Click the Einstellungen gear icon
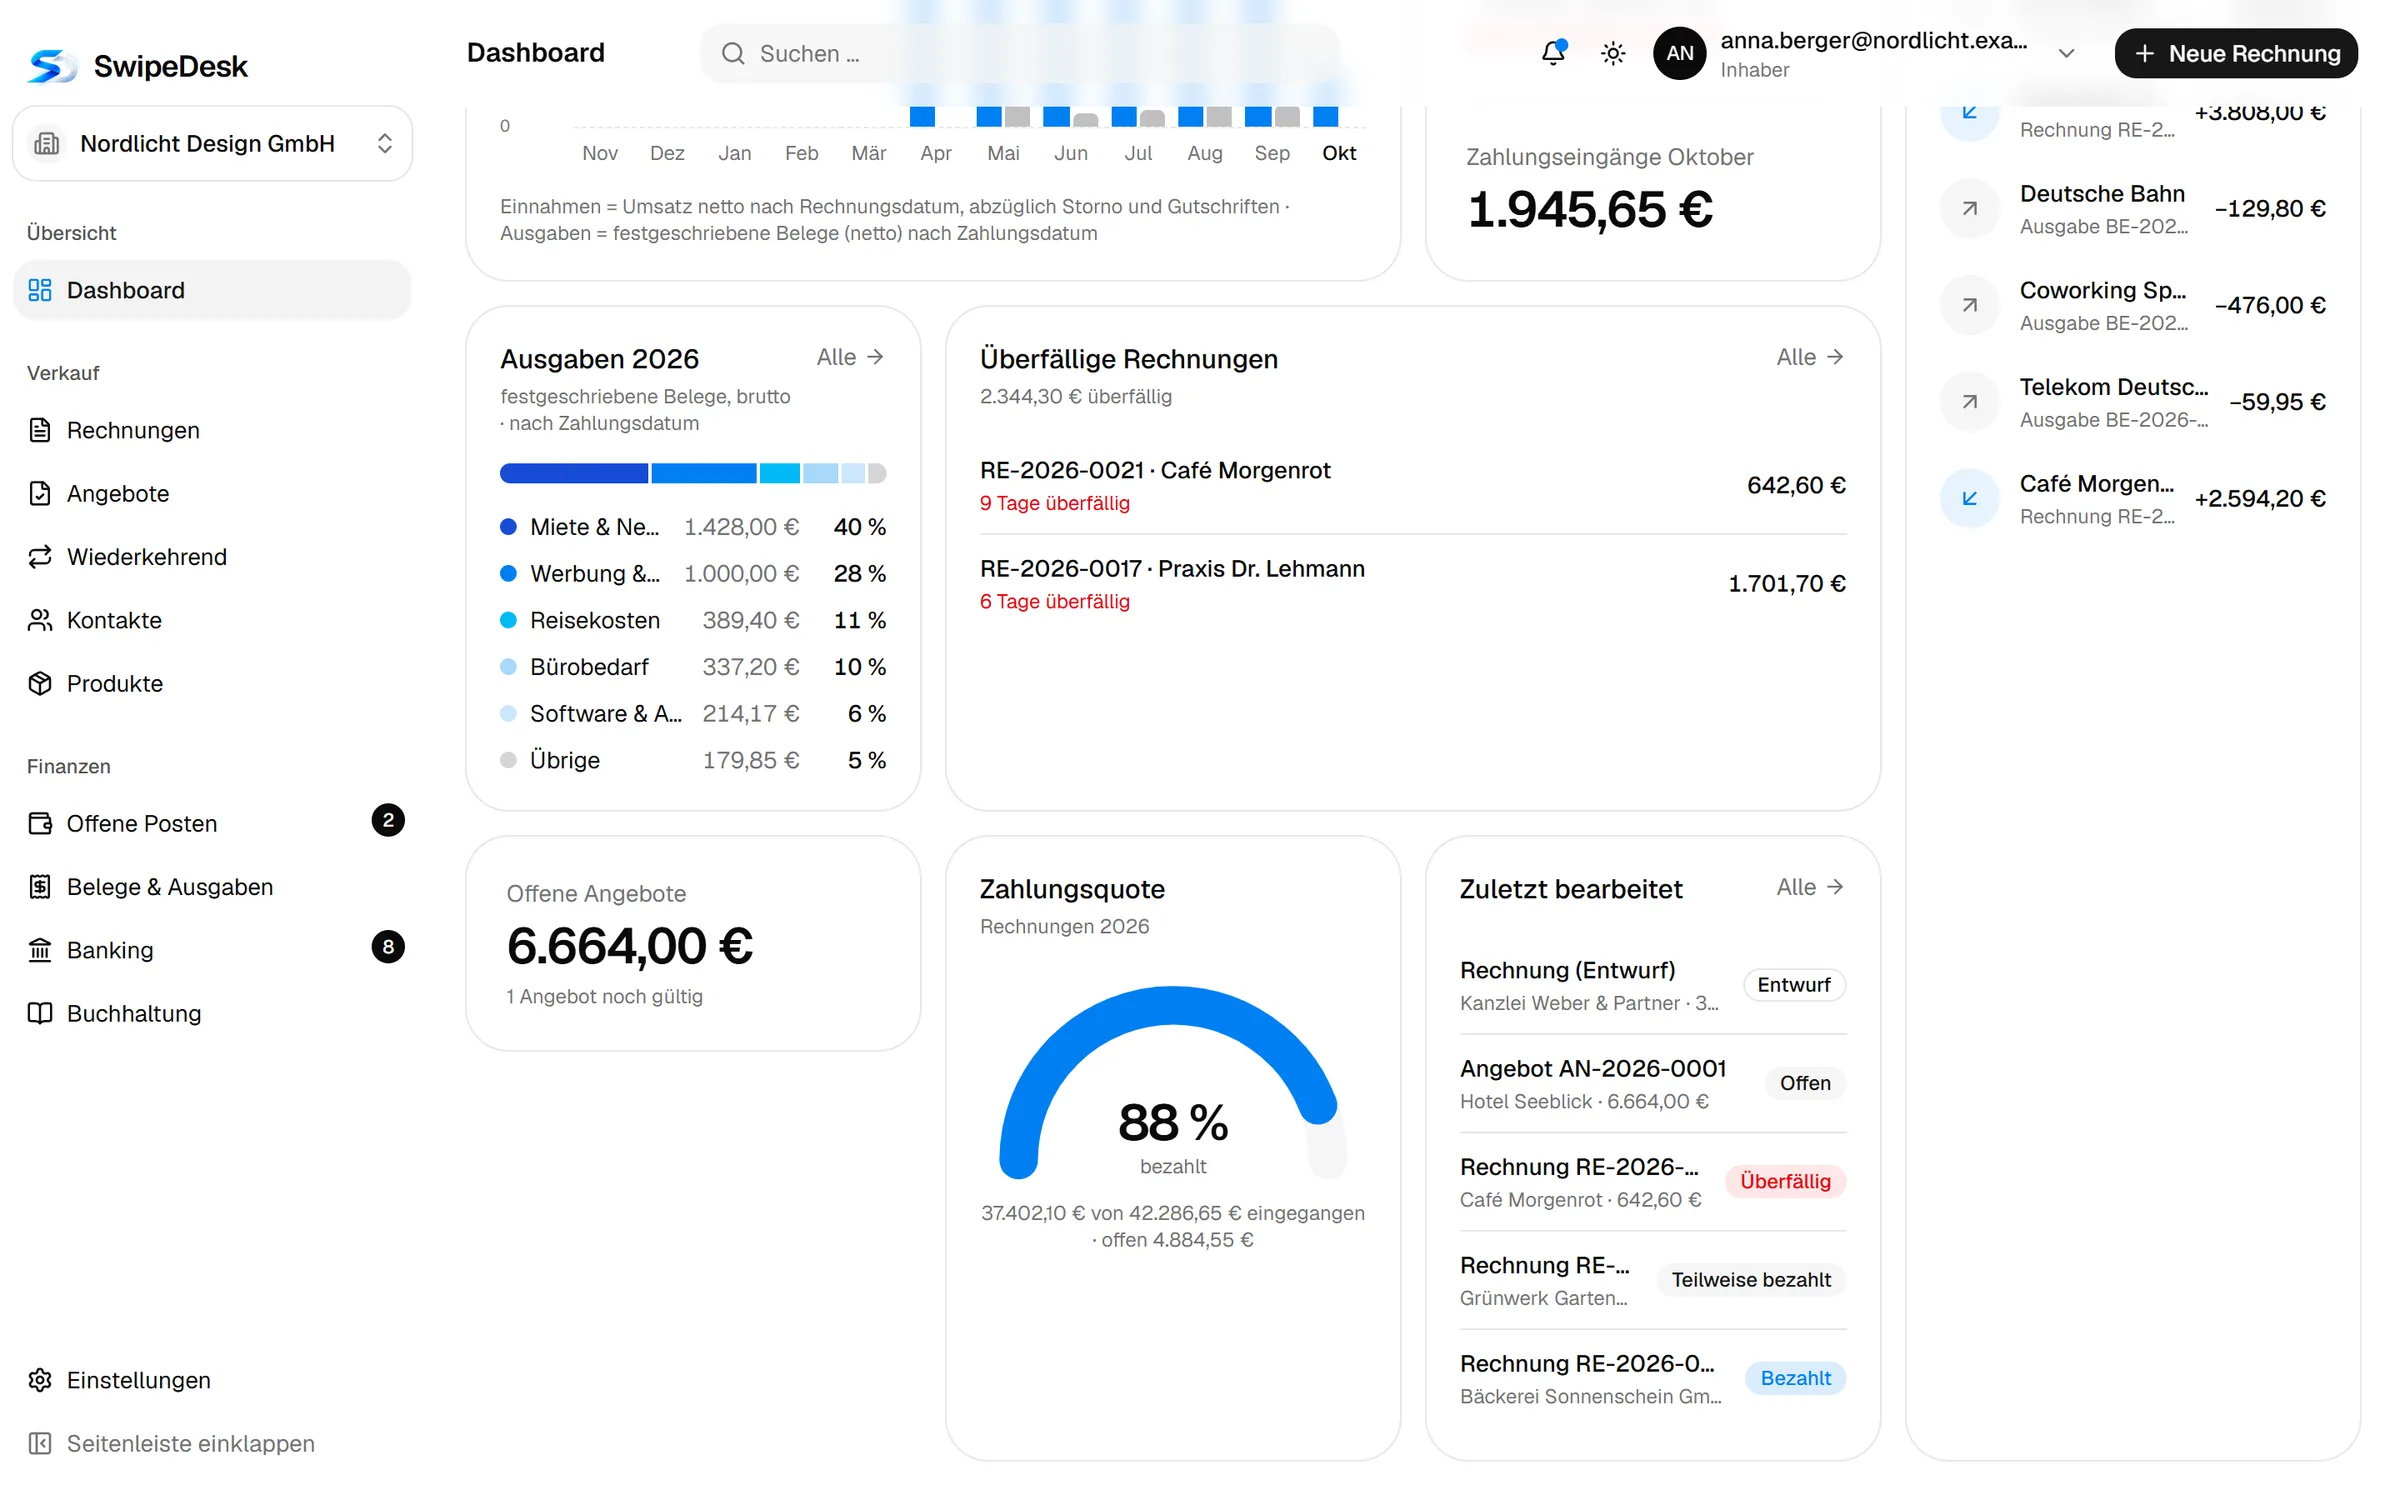This screenshot has height=1500, width=2400. [x=40, y=1380]
